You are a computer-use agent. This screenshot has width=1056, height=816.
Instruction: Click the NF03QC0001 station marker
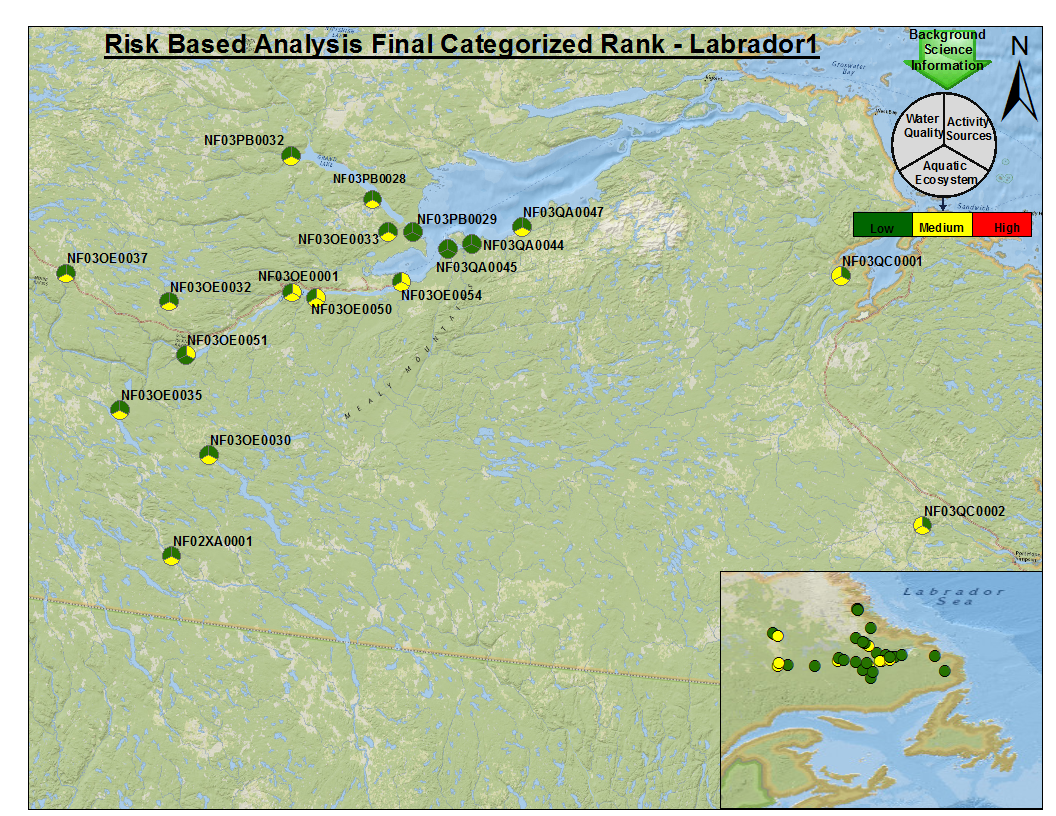[842, 276]
